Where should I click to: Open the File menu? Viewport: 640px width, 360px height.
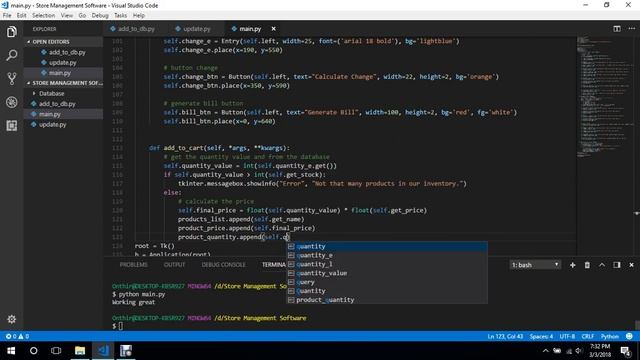tap(7, 15)
